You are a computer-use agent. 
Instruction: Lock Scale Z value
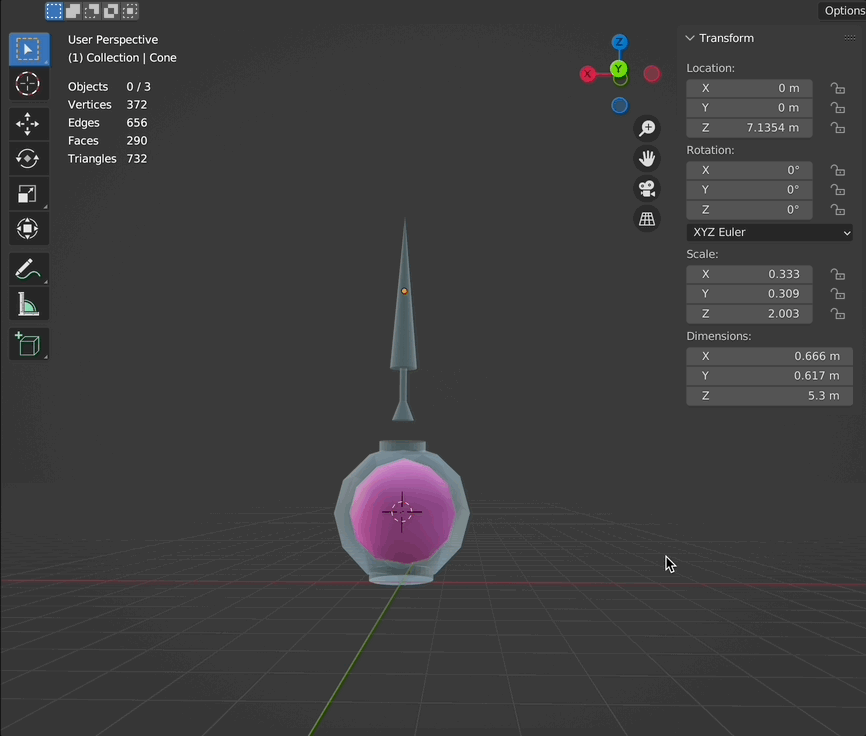point(838,314)
